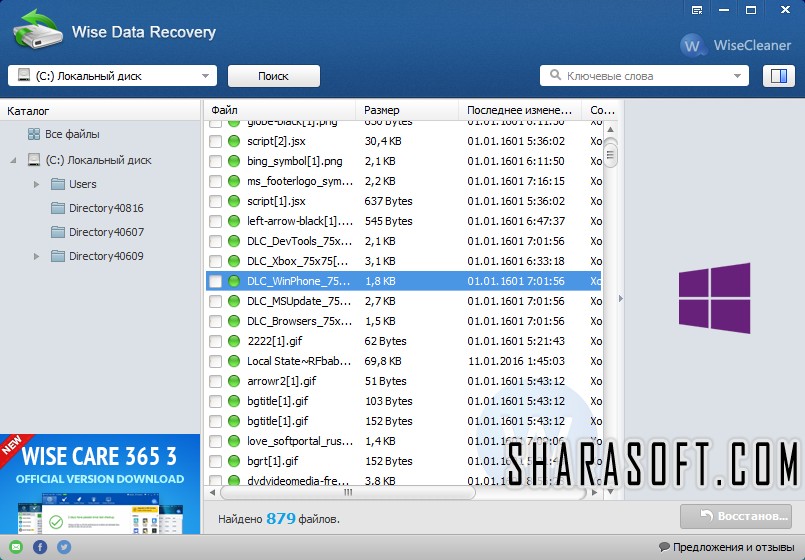This screenshot has height=560, width=805.
Task: Collapse the preview pane with side arrow
Action: 620,298
